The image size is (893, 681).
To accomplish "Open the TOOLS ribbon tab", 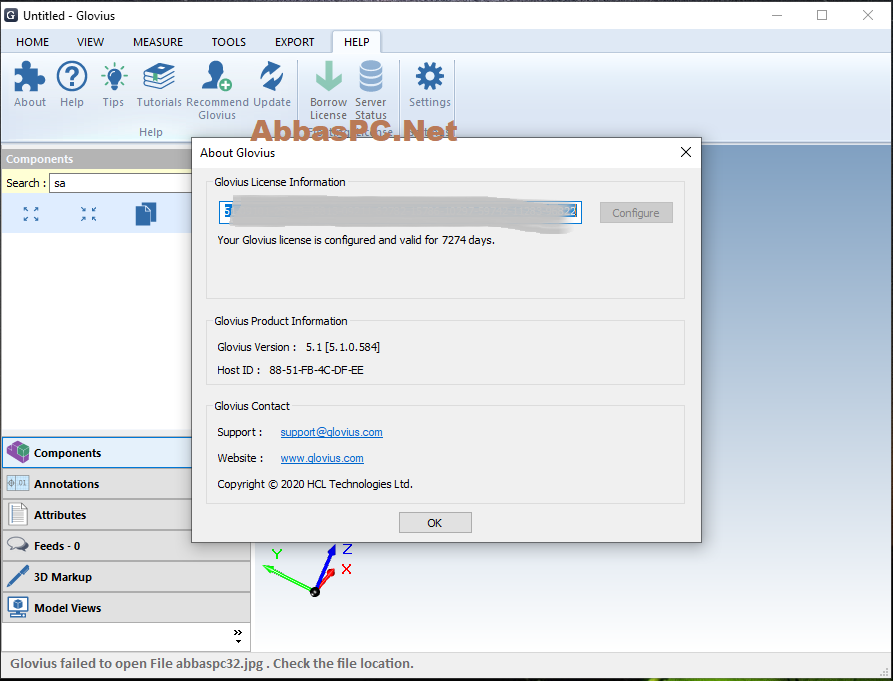I will pos(228,42).
